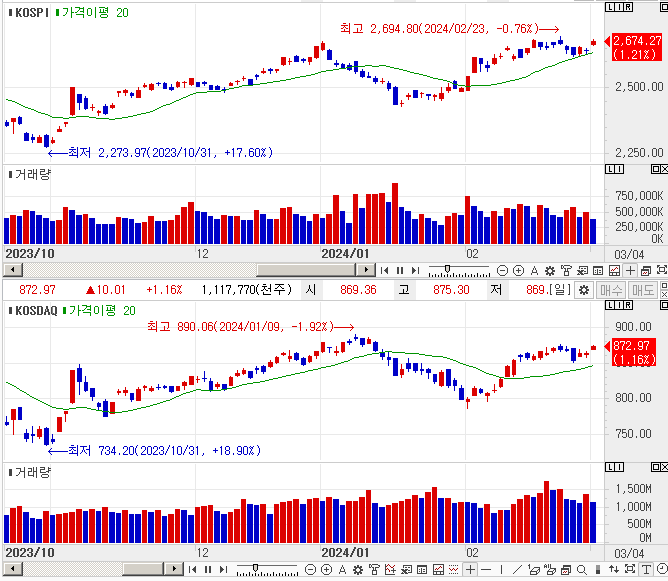
Task: Select the diagonal trend line tool
Action: point(518,569)
